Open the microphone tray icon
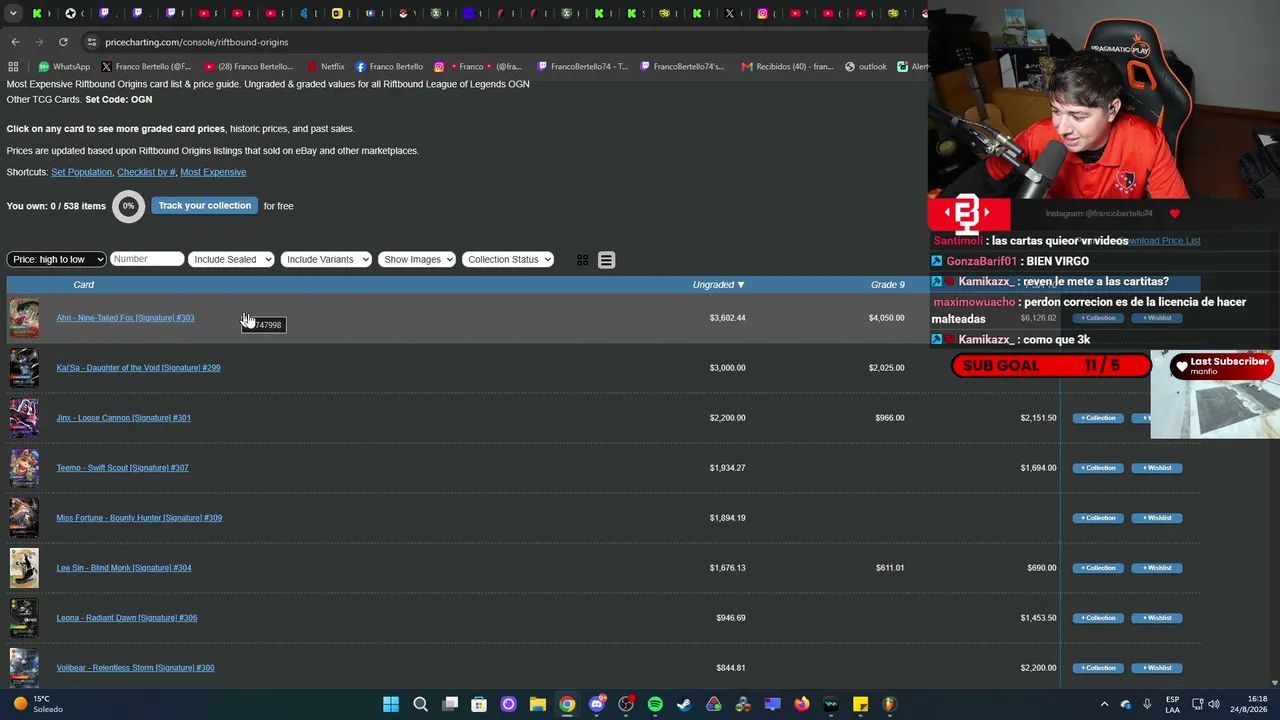Viewport: 1280px width, 720px height. [1146, 704]
